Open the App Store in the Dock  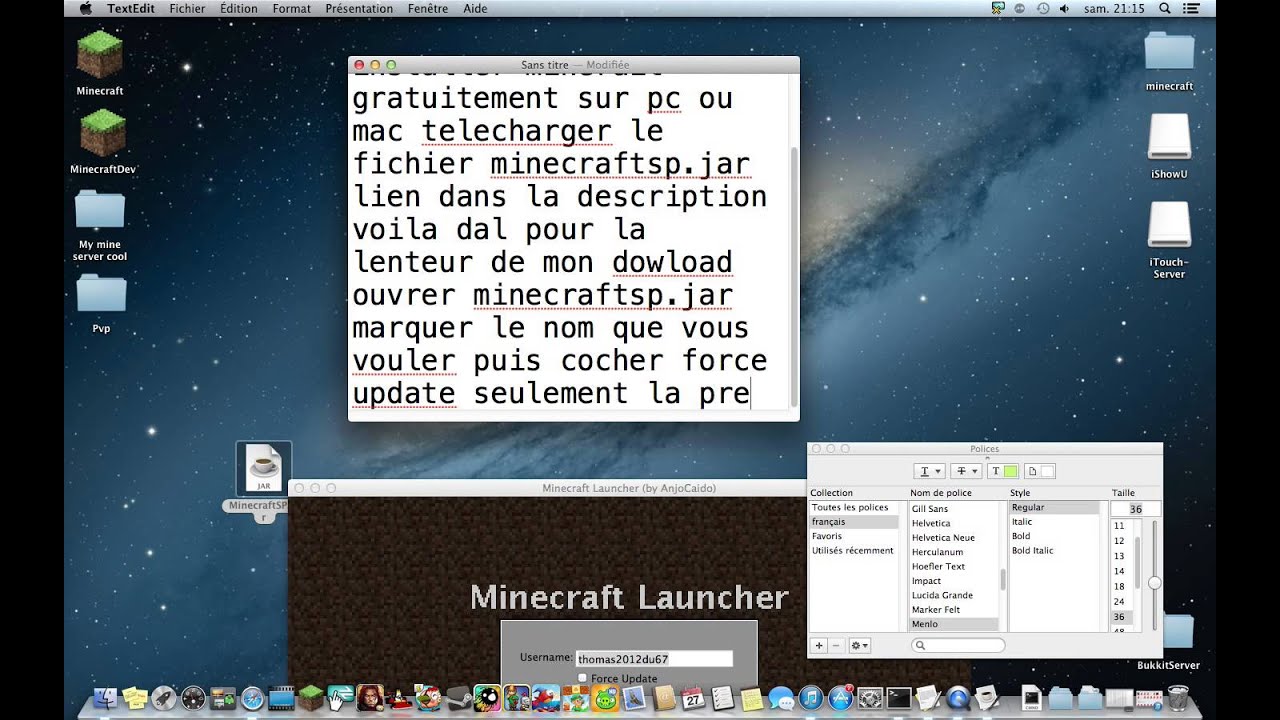click(840, 698)
